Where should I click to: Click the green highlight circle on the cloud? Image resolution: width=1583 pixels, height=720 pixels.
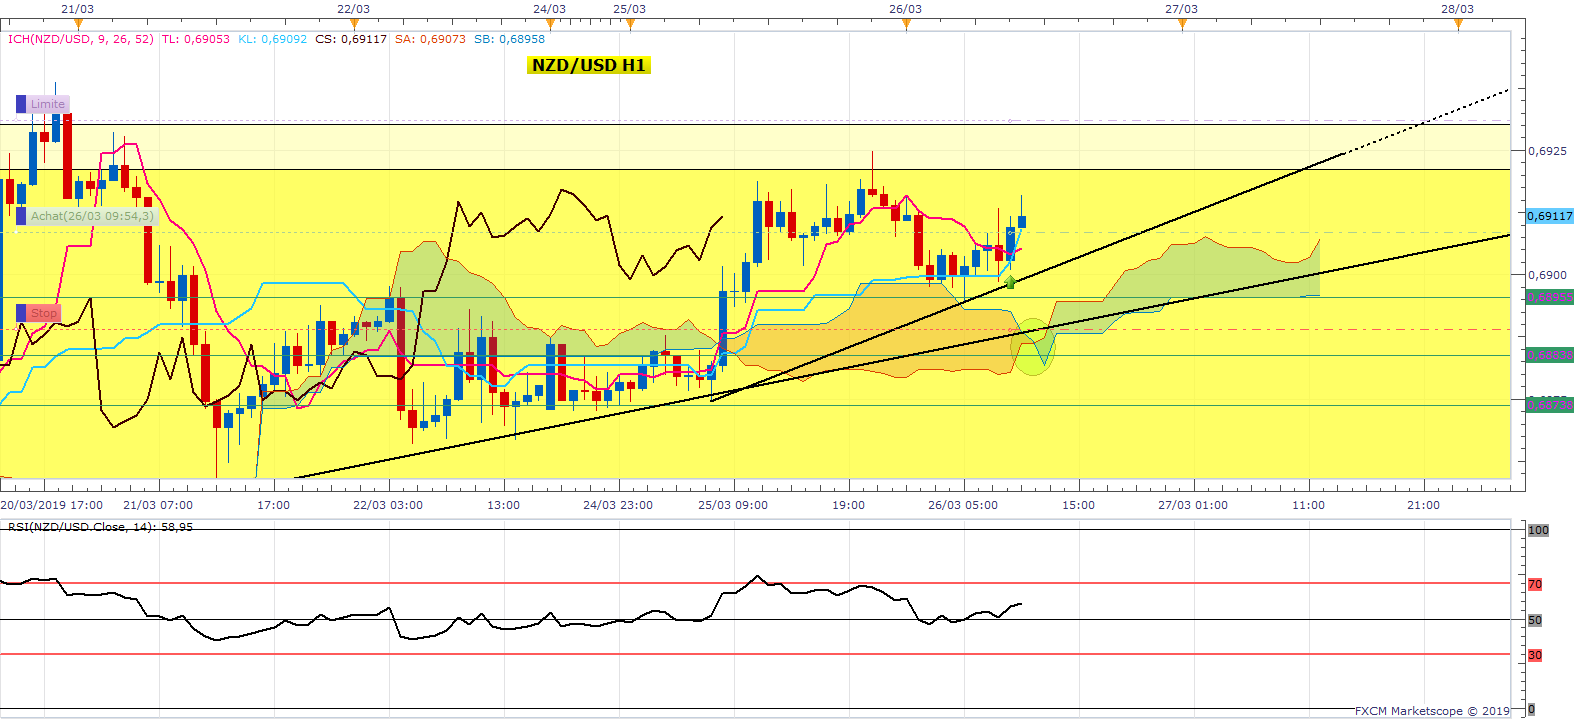click(x=1032, y=348)
